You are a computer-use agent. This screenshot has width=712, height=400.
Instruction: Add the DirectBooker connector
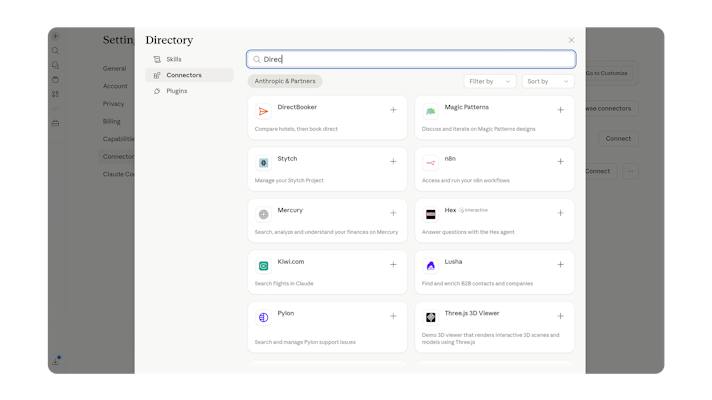[x=393, y=110]
